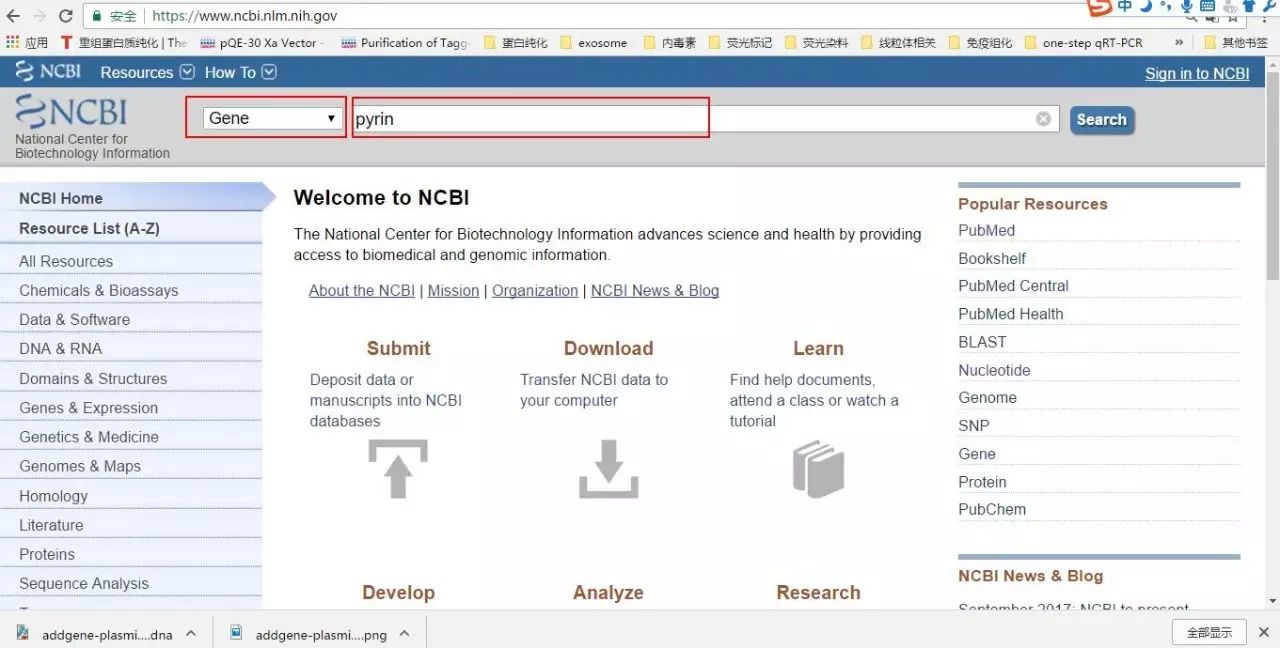Click the search field containing pyrin

tap(705, 119)
